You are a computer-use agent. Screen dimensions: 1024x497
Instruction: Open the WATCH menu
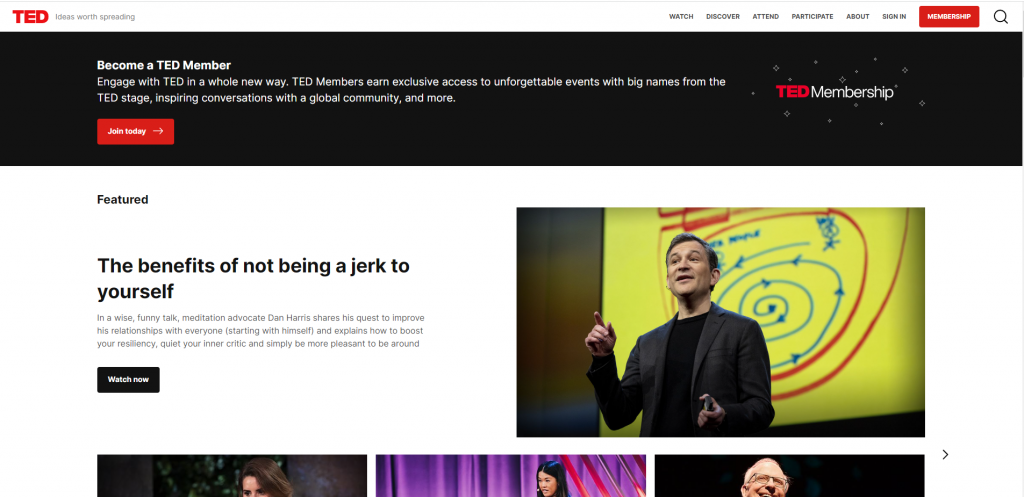pos(681,17)
